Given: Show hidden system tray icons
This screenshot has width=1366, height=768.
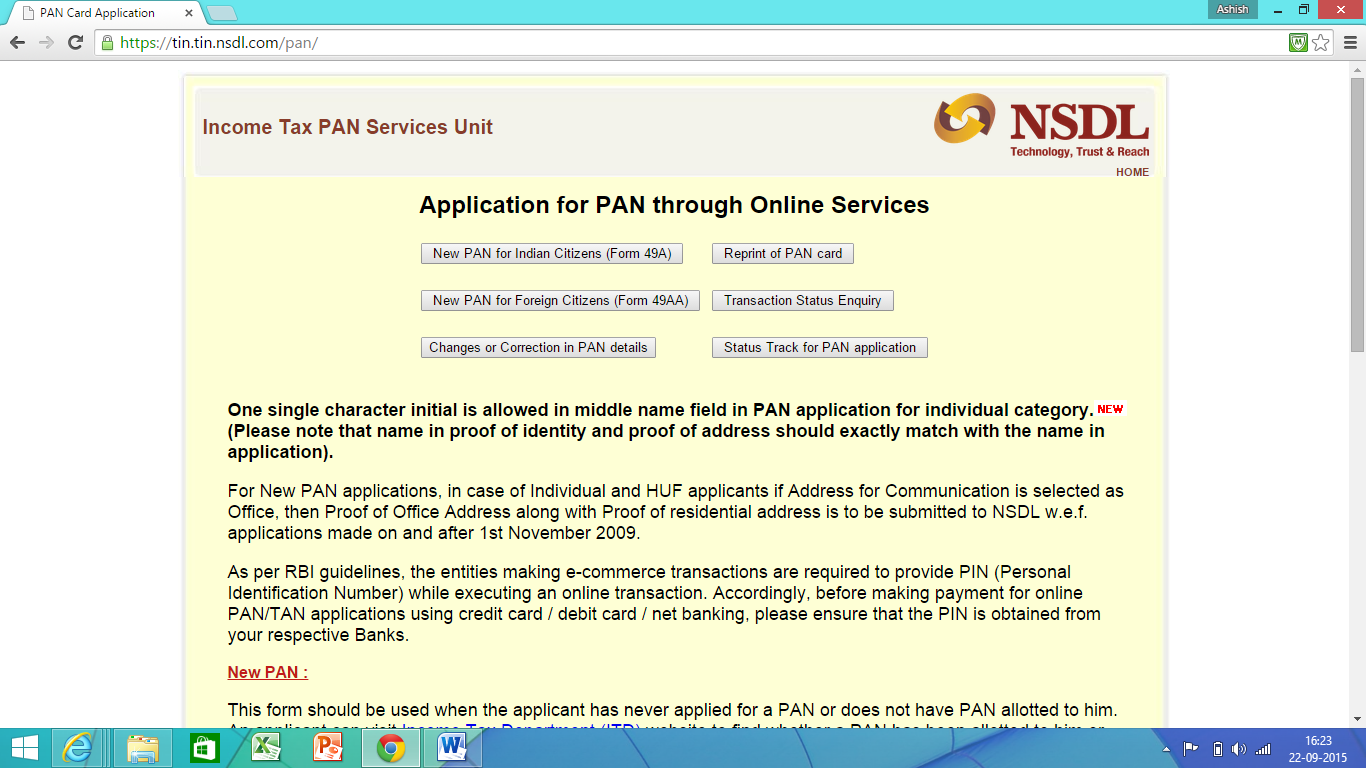Looking at the screenshot, I should [1166, 749].
